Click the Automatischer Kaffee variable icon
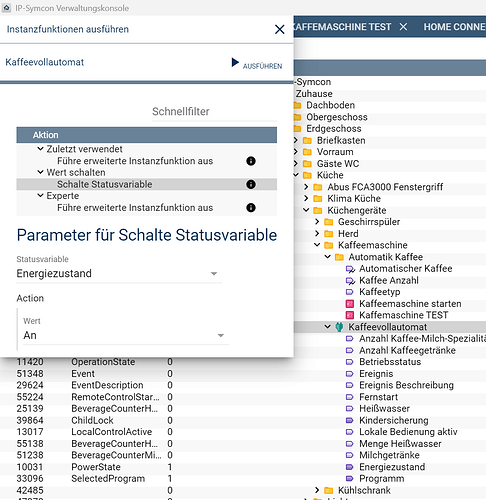 point(350,269)
